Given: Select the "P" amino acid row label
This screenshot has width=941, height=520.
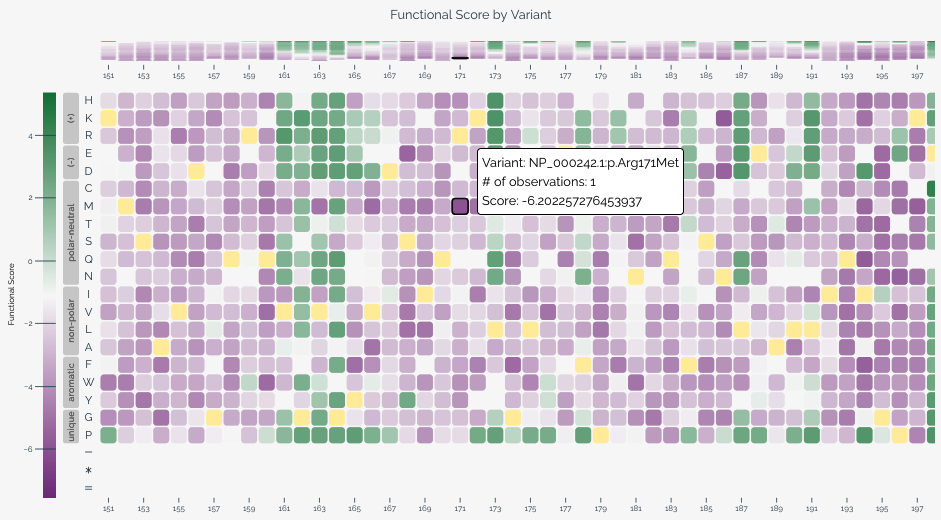Looking at the screenshot, I should pos(88,435).
